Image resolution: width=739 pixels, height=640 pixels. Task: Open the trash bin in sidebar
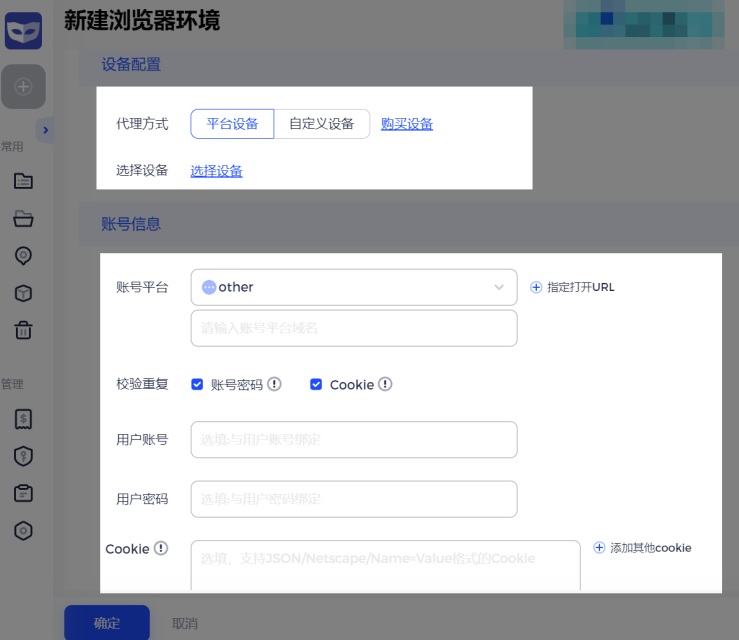(x=23, y=330)
